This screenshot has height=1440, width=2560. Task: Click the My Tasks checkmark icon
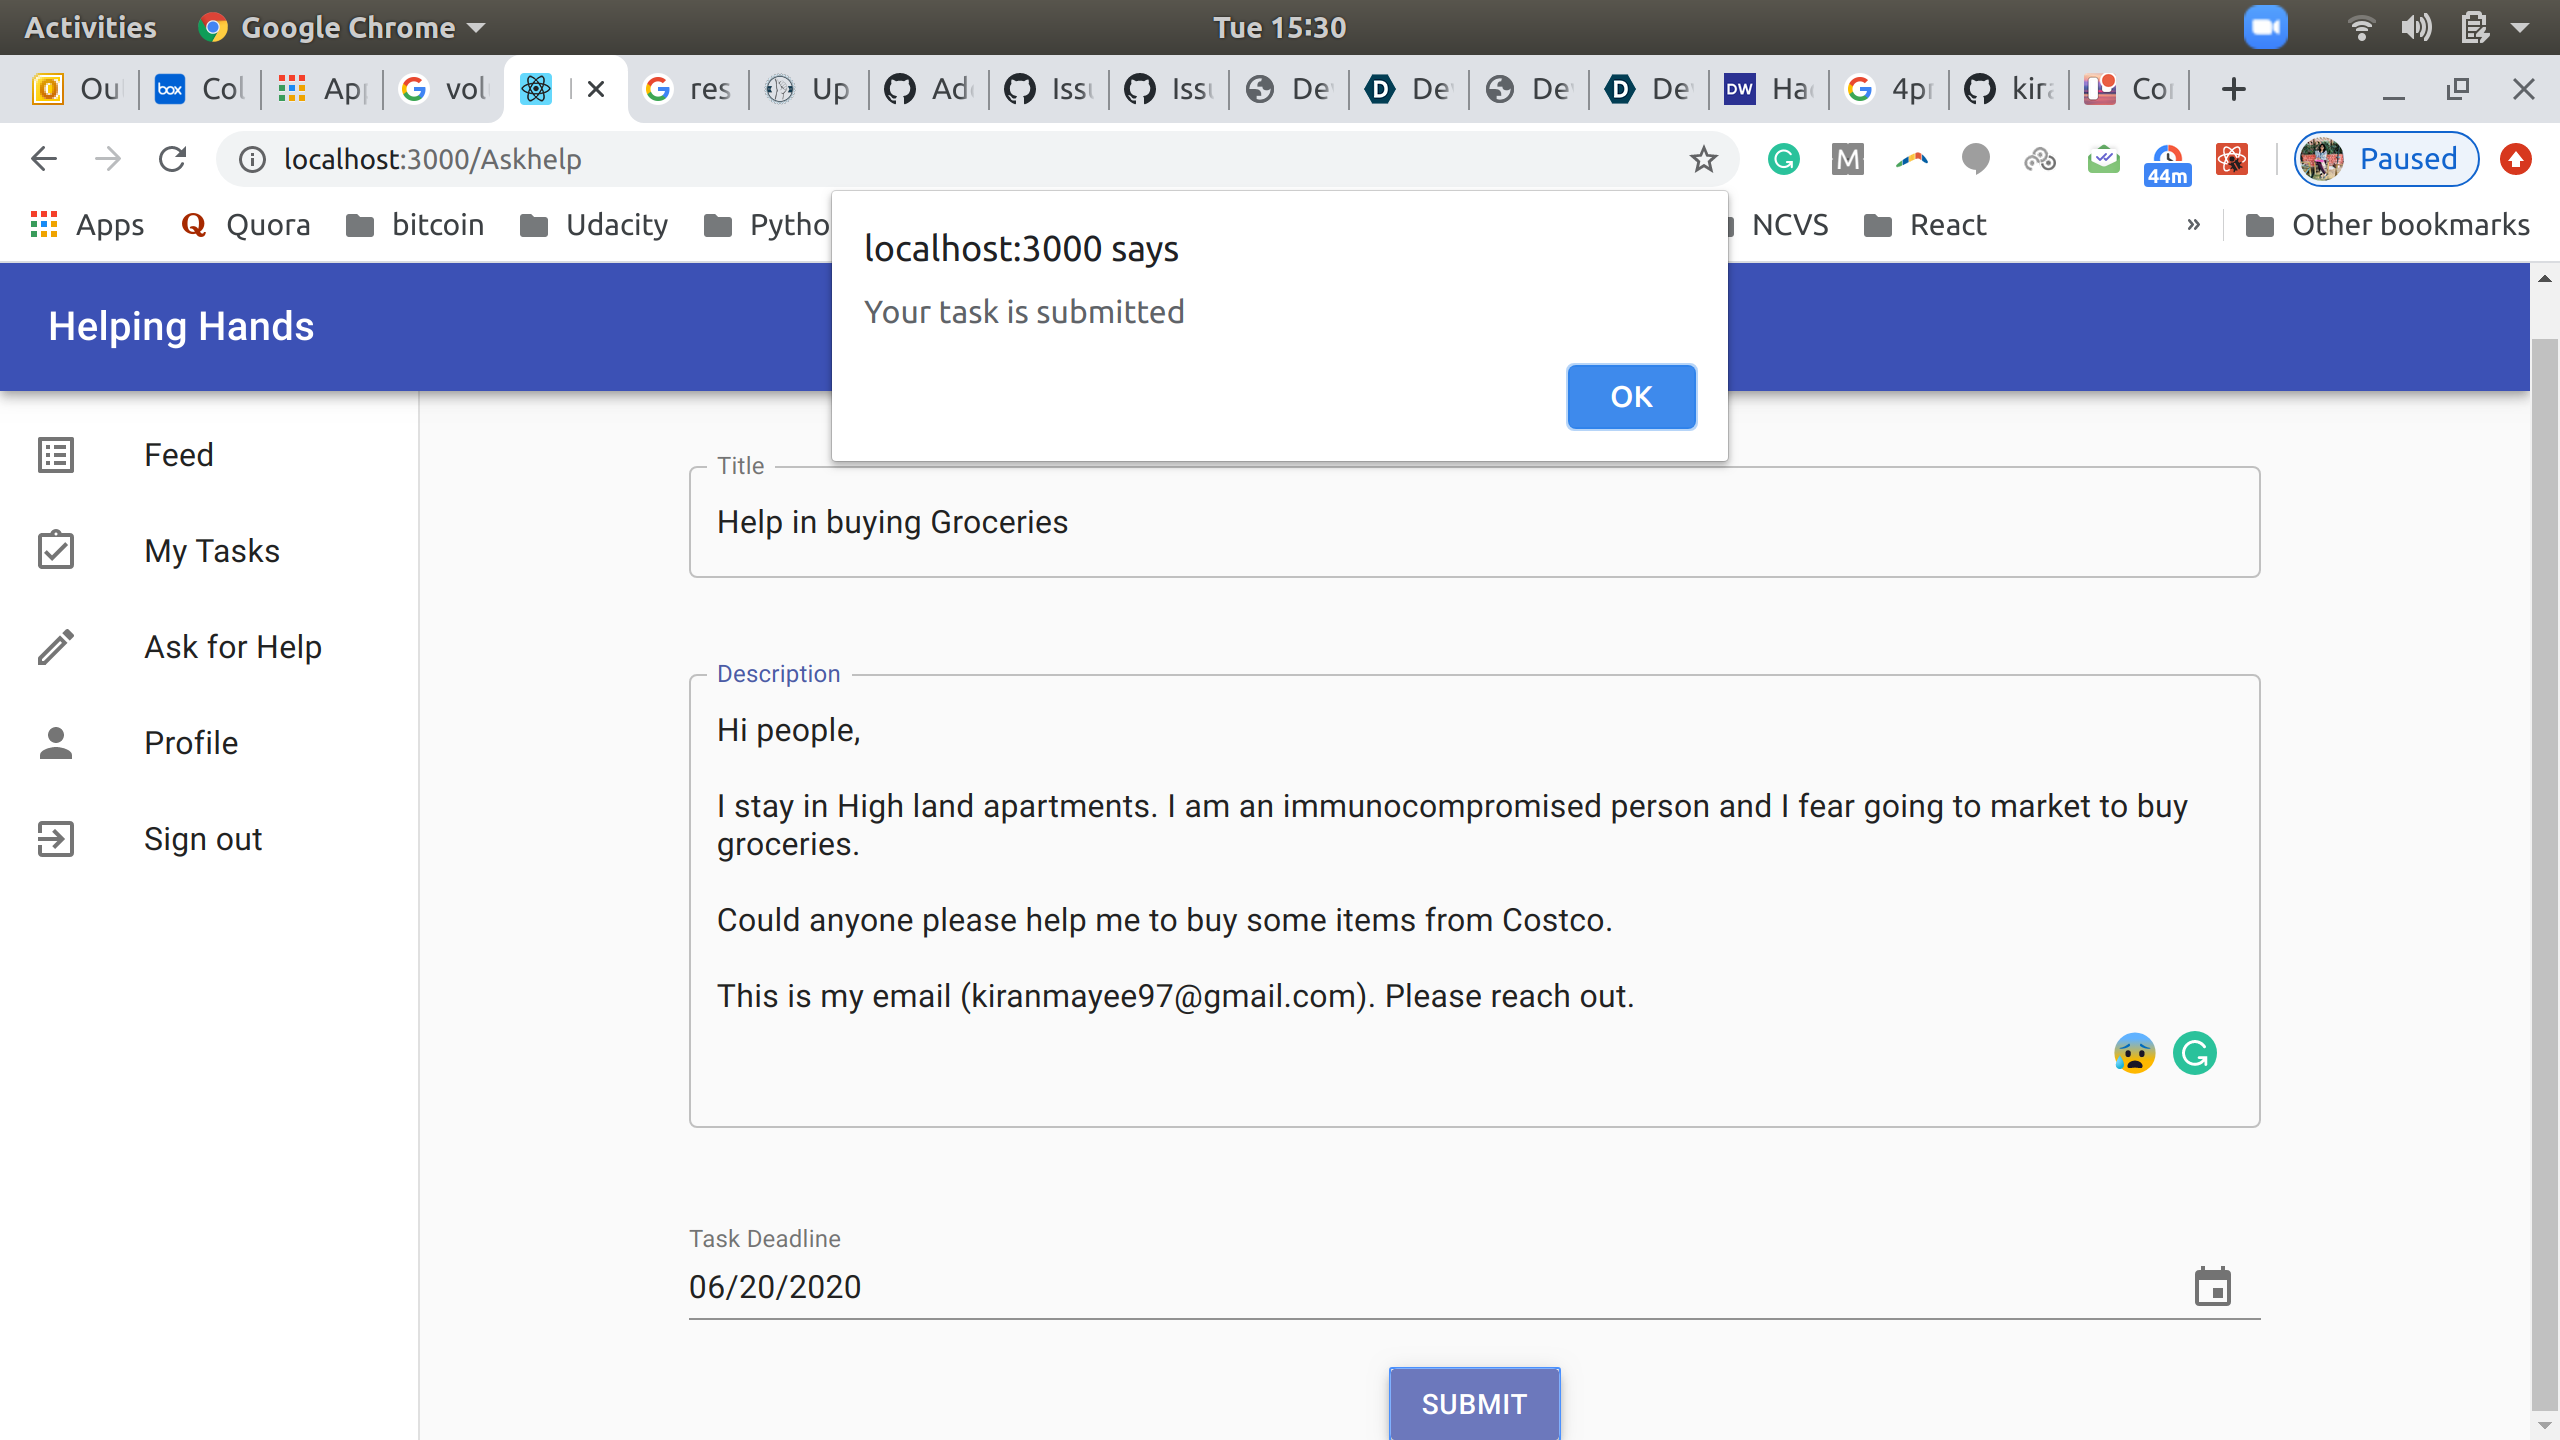[x=56, y=551]
